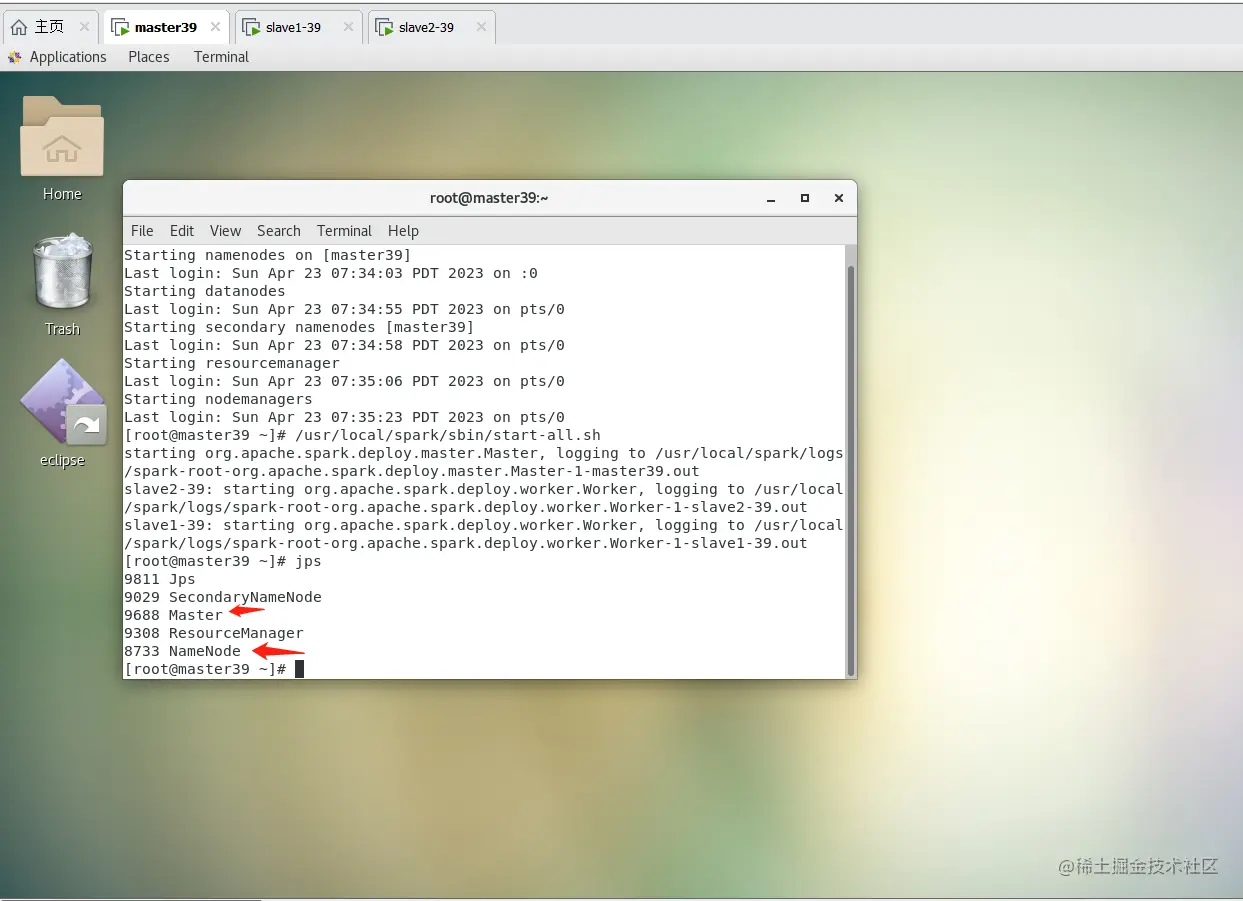Viewport: 1243px width, 901px height.
Task: Click the 'Starting resourcemanager' line
Action: pos(232,363)
